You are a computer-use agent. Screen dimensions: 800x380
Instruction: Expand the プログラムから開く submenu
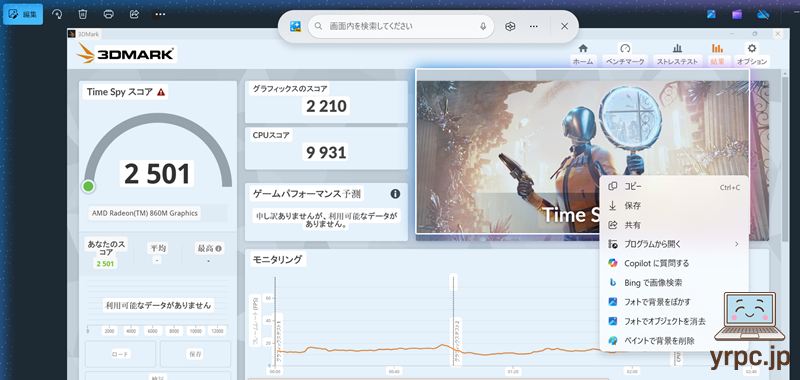(674, 244)
